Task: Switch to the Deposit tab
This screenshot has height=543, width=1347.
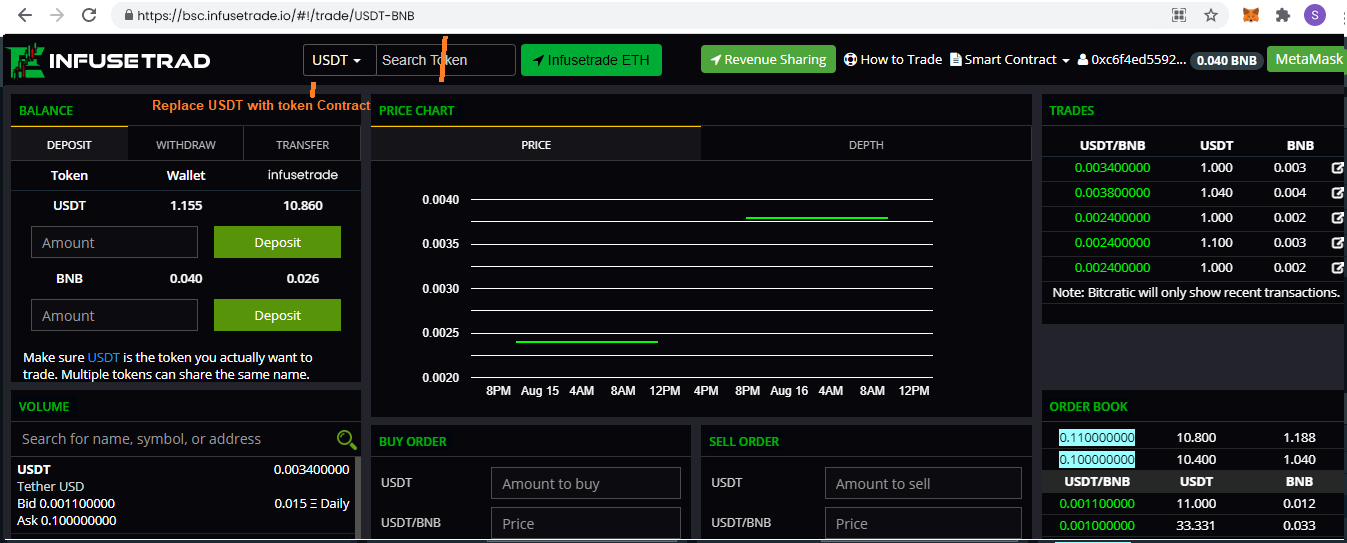Action: 69,145
